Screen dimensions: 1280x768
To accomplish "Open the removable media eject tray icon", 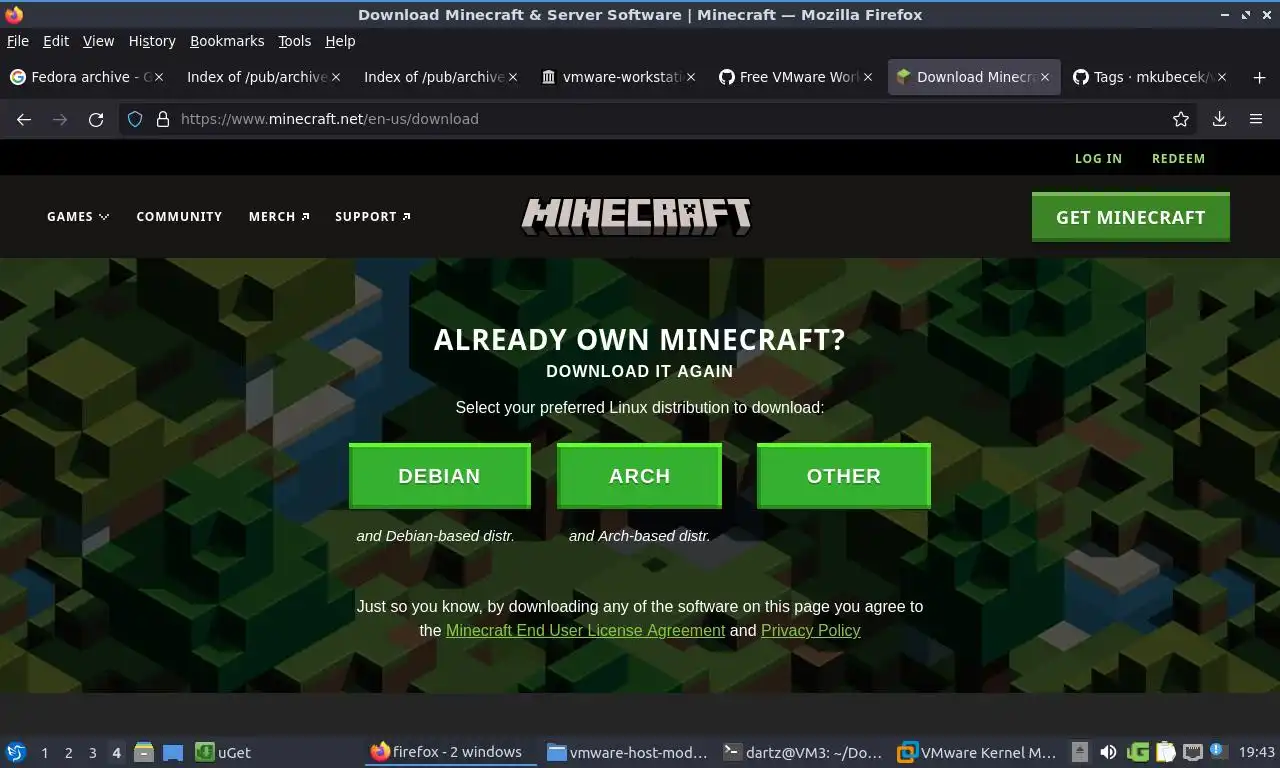I will pos(1080,752).
